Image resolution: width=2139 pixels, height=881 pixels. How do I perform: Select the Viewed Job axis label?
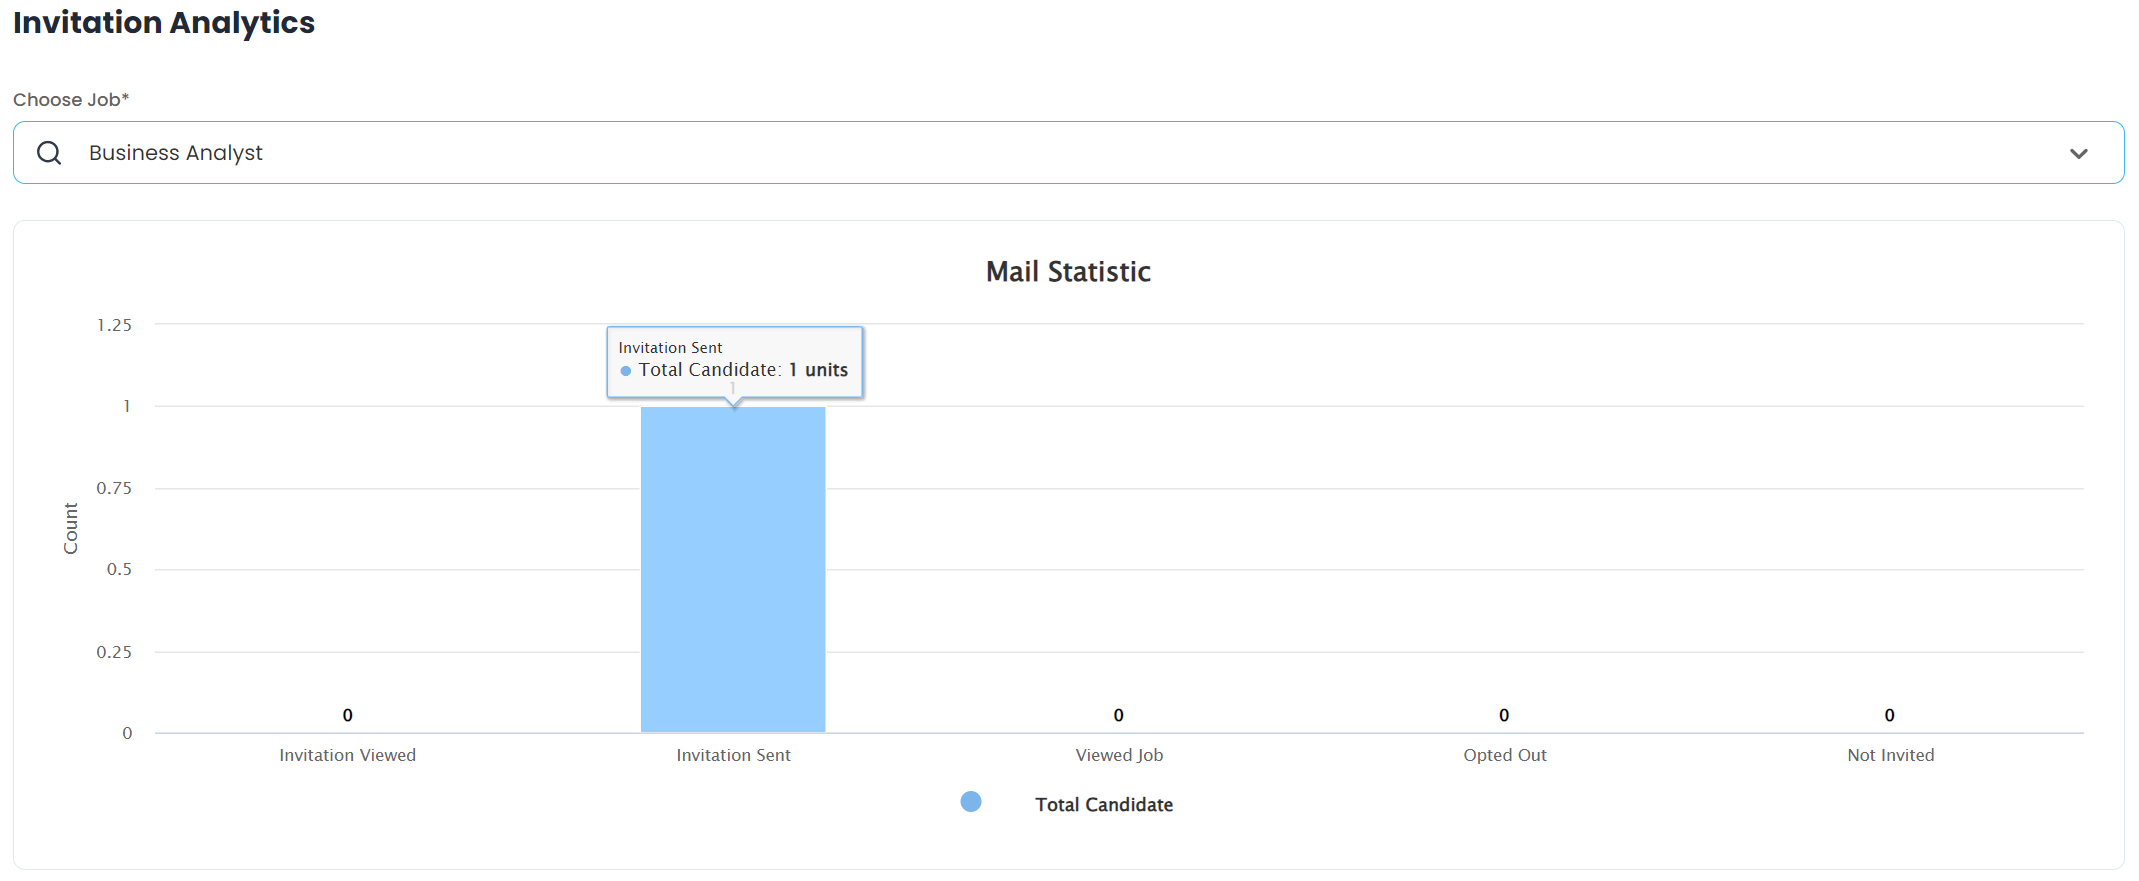(1119, 755)
